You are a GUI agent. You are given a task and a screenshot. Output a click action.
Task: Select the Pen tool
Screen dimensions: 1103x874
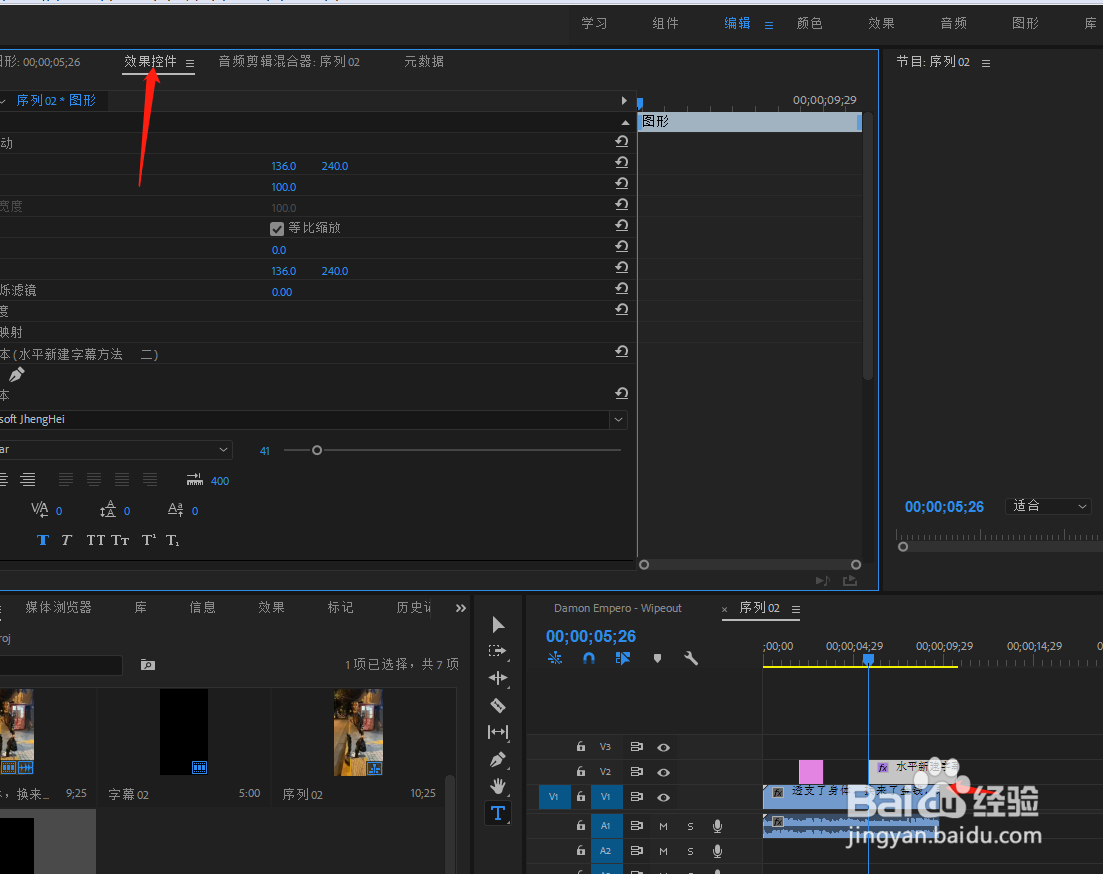coord(498,759)
